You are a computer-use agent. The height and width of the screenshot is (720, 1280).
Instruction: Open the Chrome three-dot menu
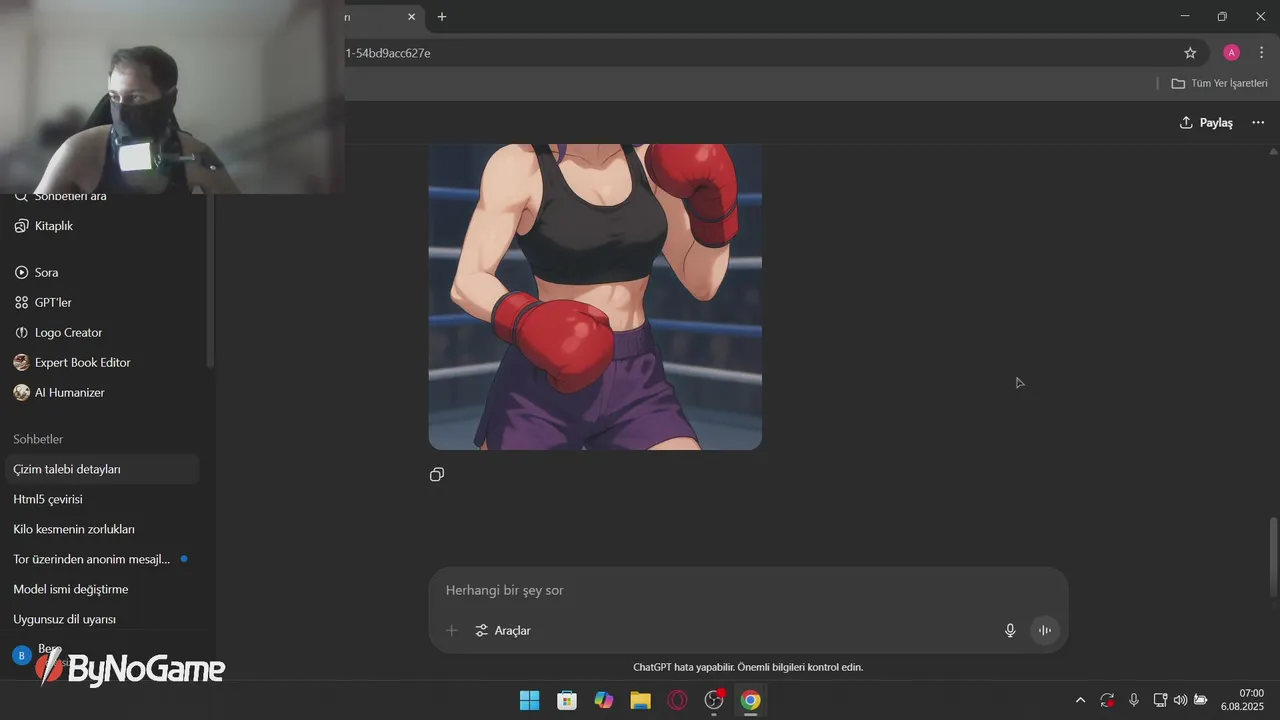tap(1261, 53)
